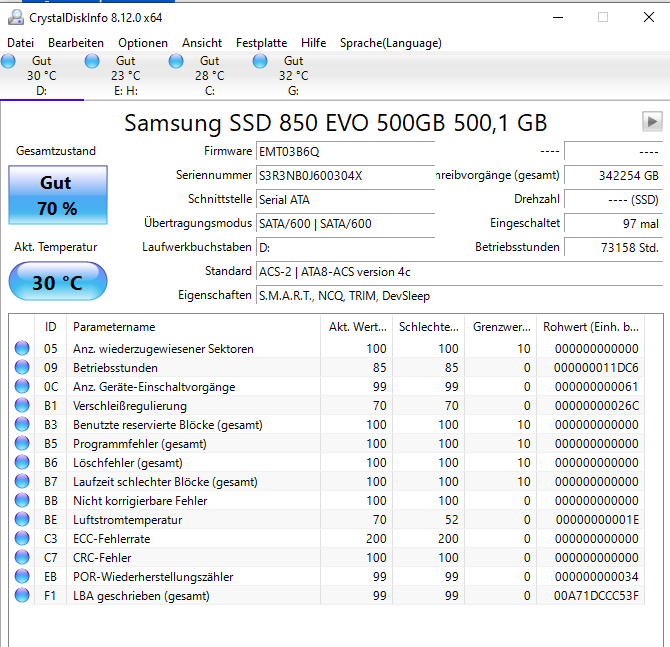Open the Optionen menu
This screenshot has height=647, width=670.
[143, 43]
